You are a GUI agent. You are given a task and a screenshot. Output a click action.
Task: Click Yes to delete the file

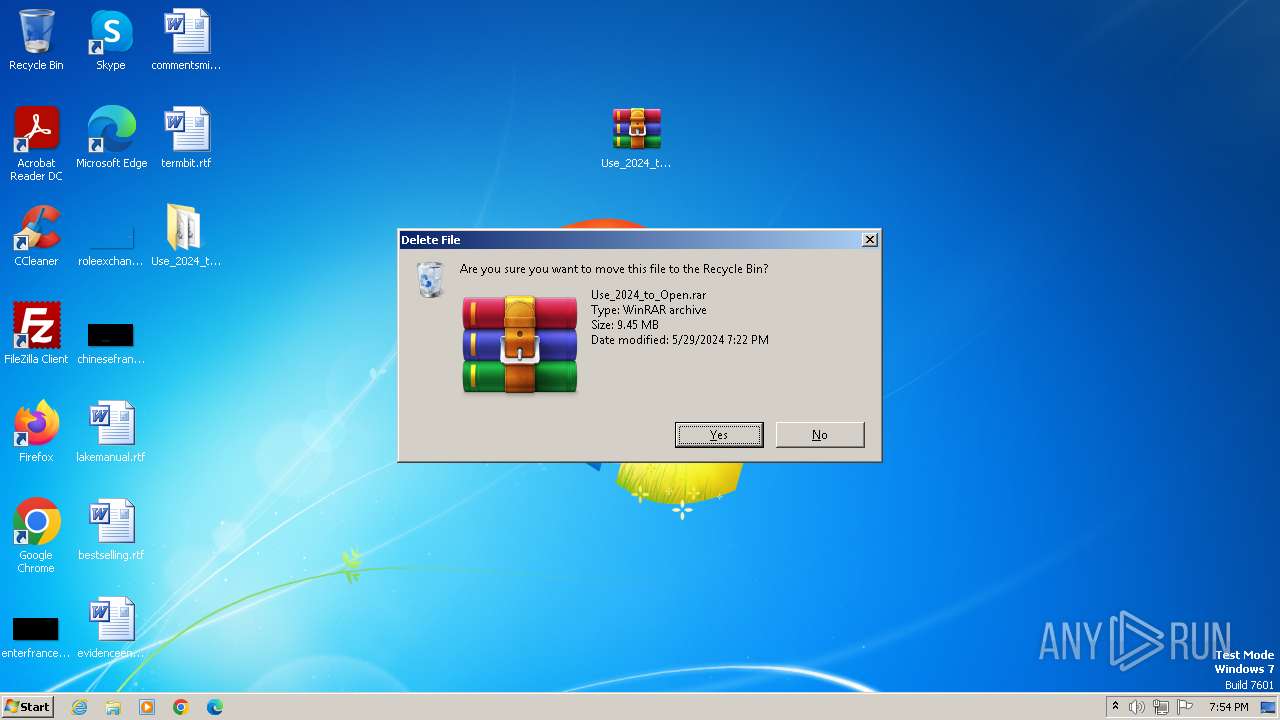719,435
